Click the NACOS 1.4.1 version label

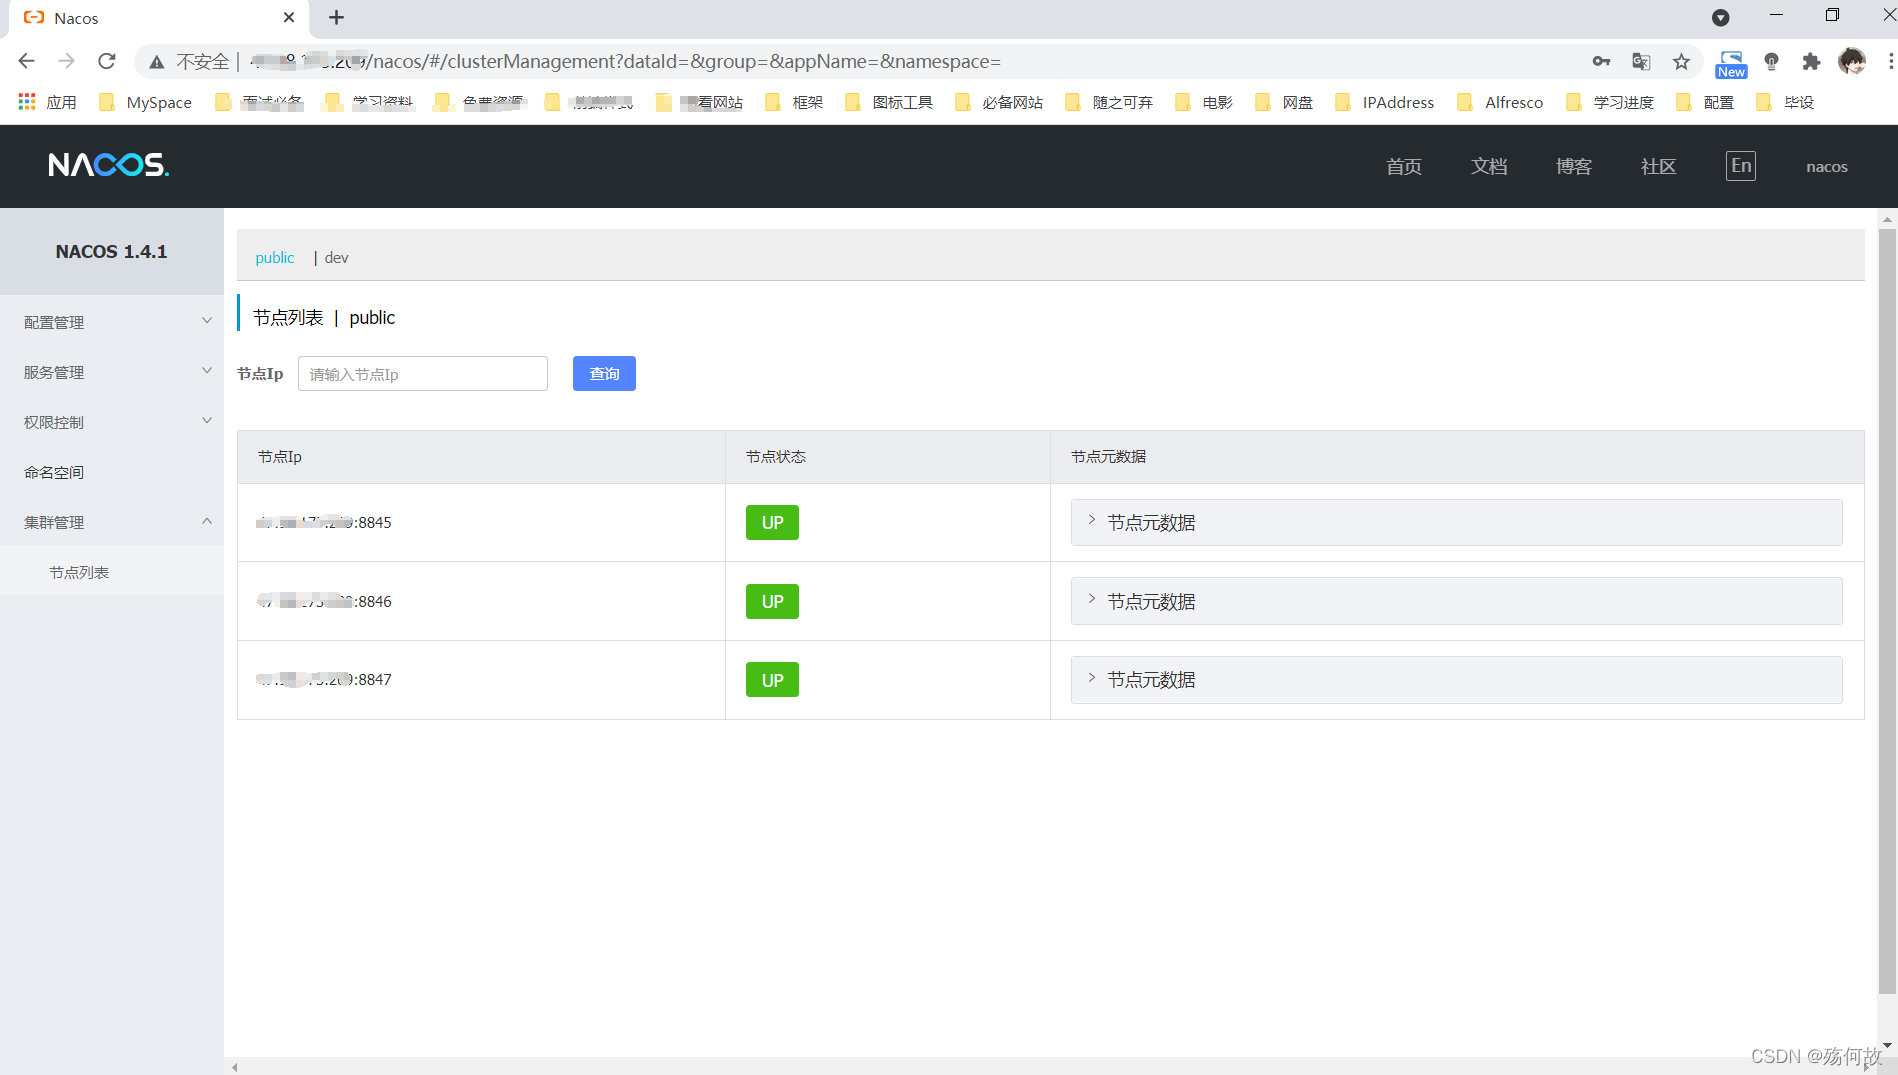click(x=112, y=251)
